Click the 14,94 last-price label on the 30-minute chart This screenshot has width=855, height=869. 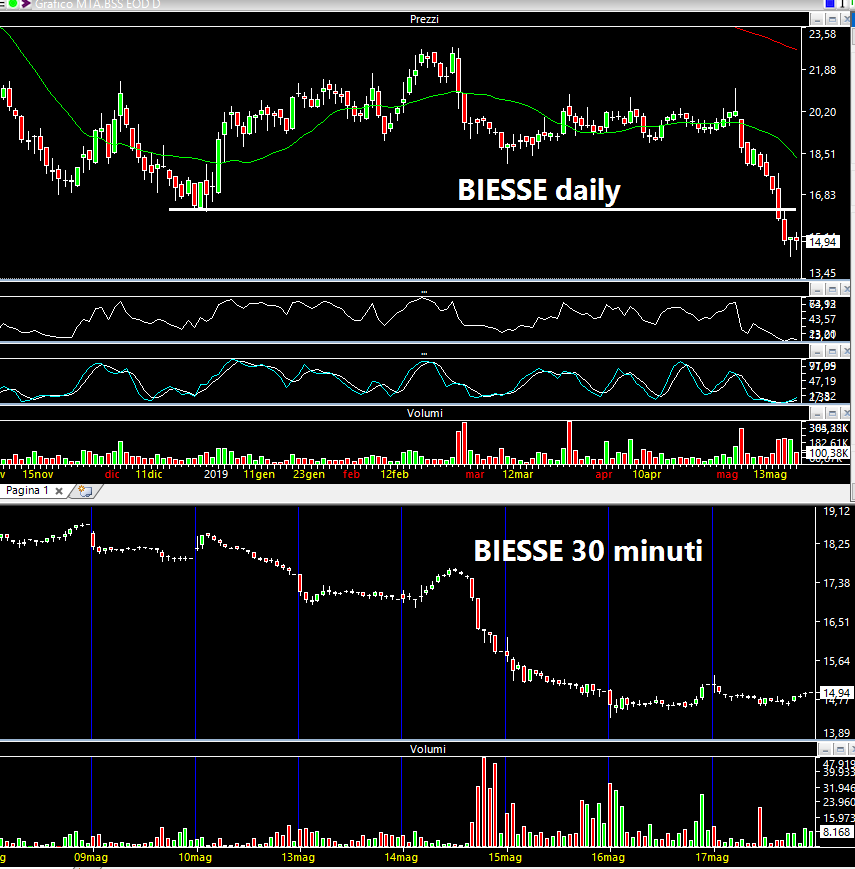(836, 693)
